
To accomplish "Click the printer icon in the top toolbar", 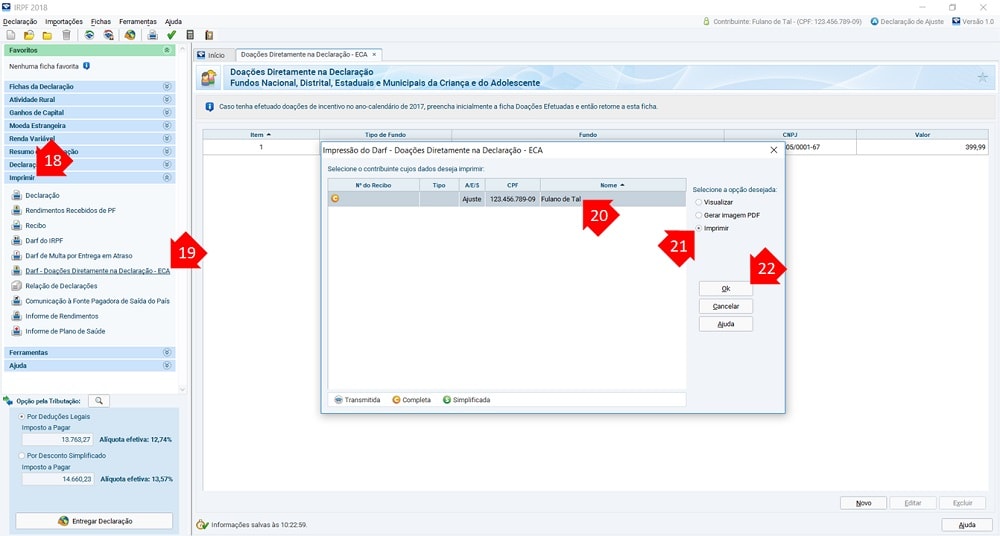I will (x=152, y=35).
